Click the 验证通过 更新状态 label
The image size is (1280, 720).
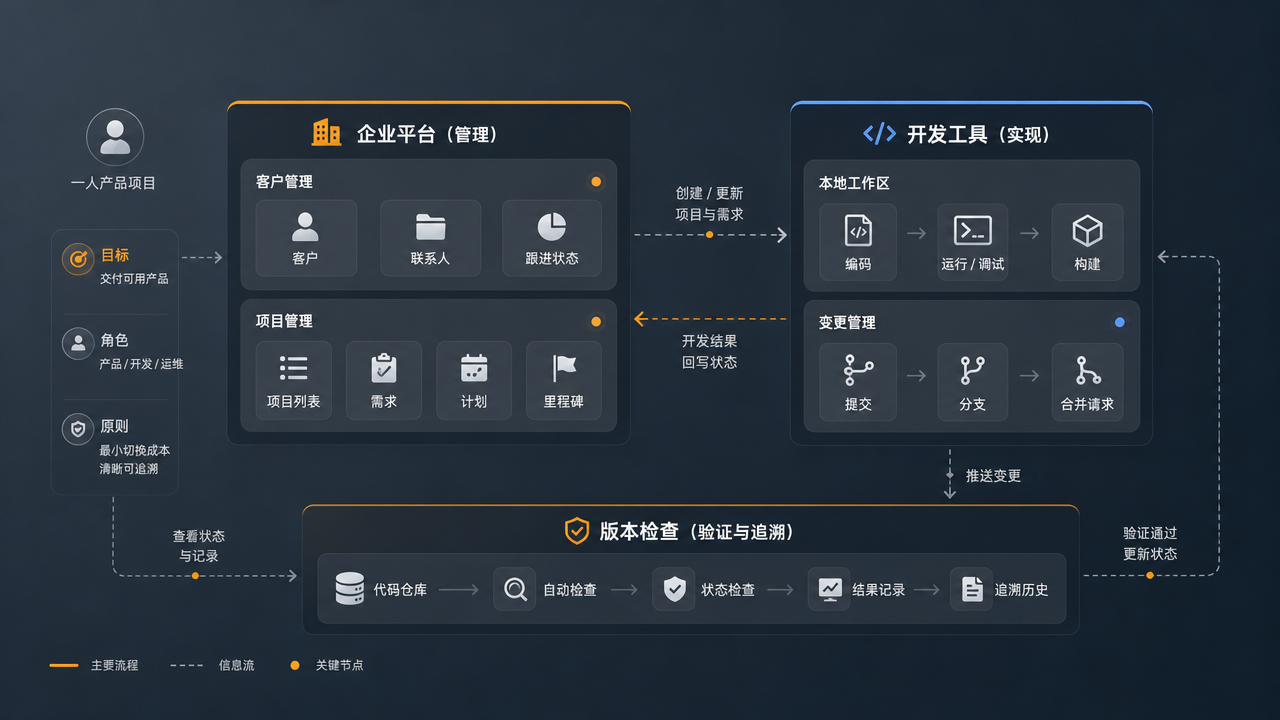pyautogui.click(x=1150, y=544)
